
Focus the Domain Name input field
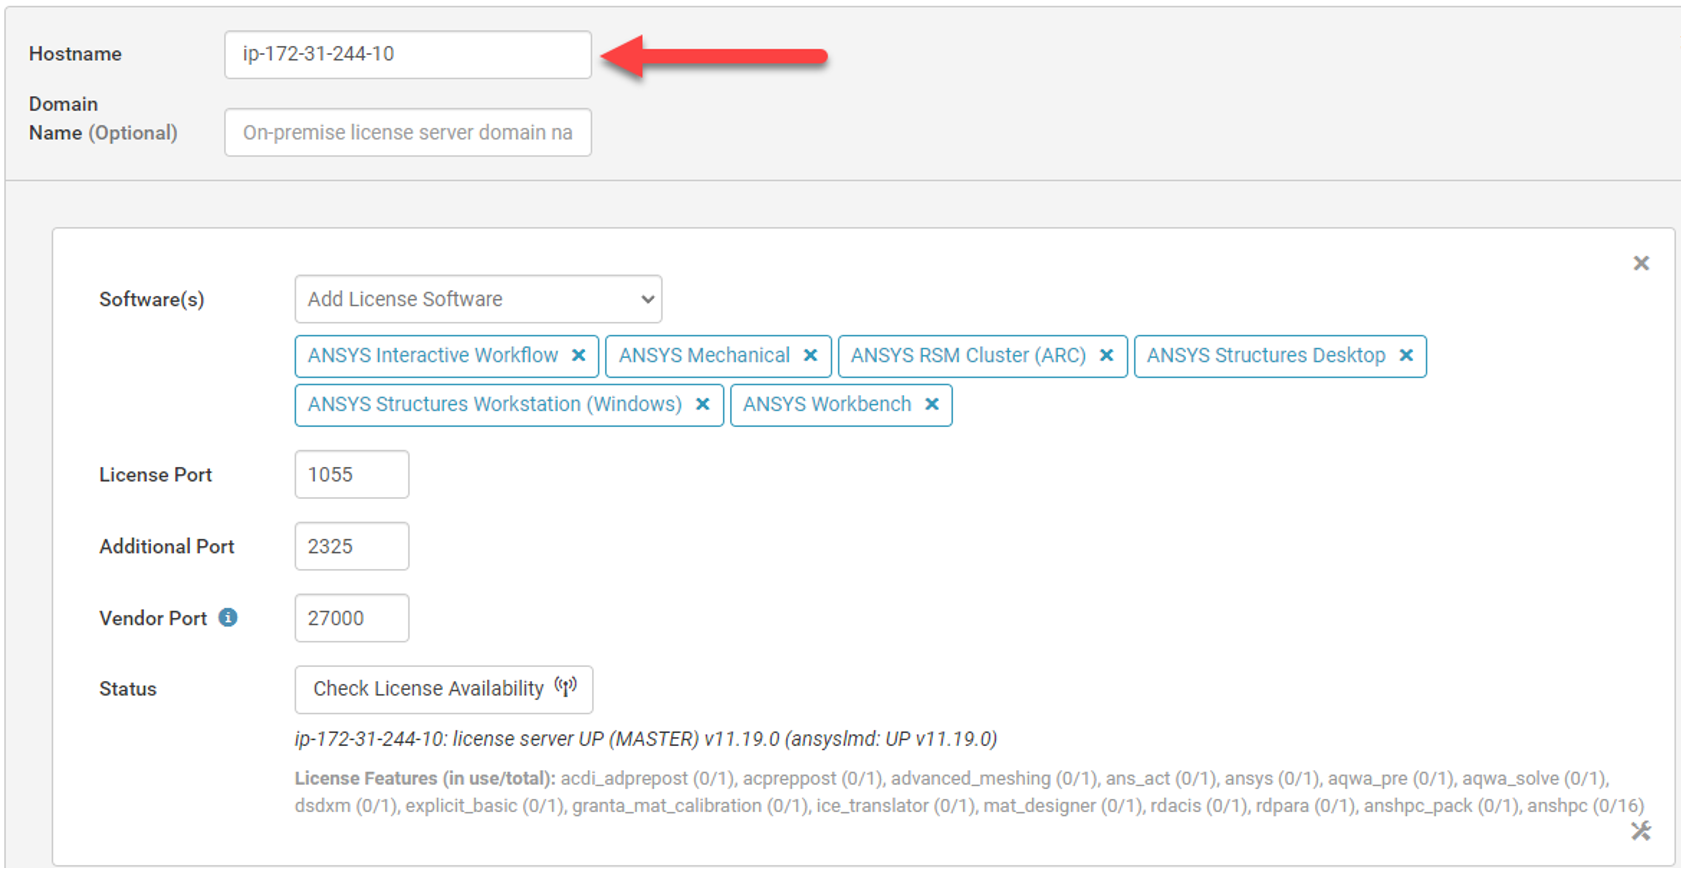pyautogui.click(x=408, y=132)
